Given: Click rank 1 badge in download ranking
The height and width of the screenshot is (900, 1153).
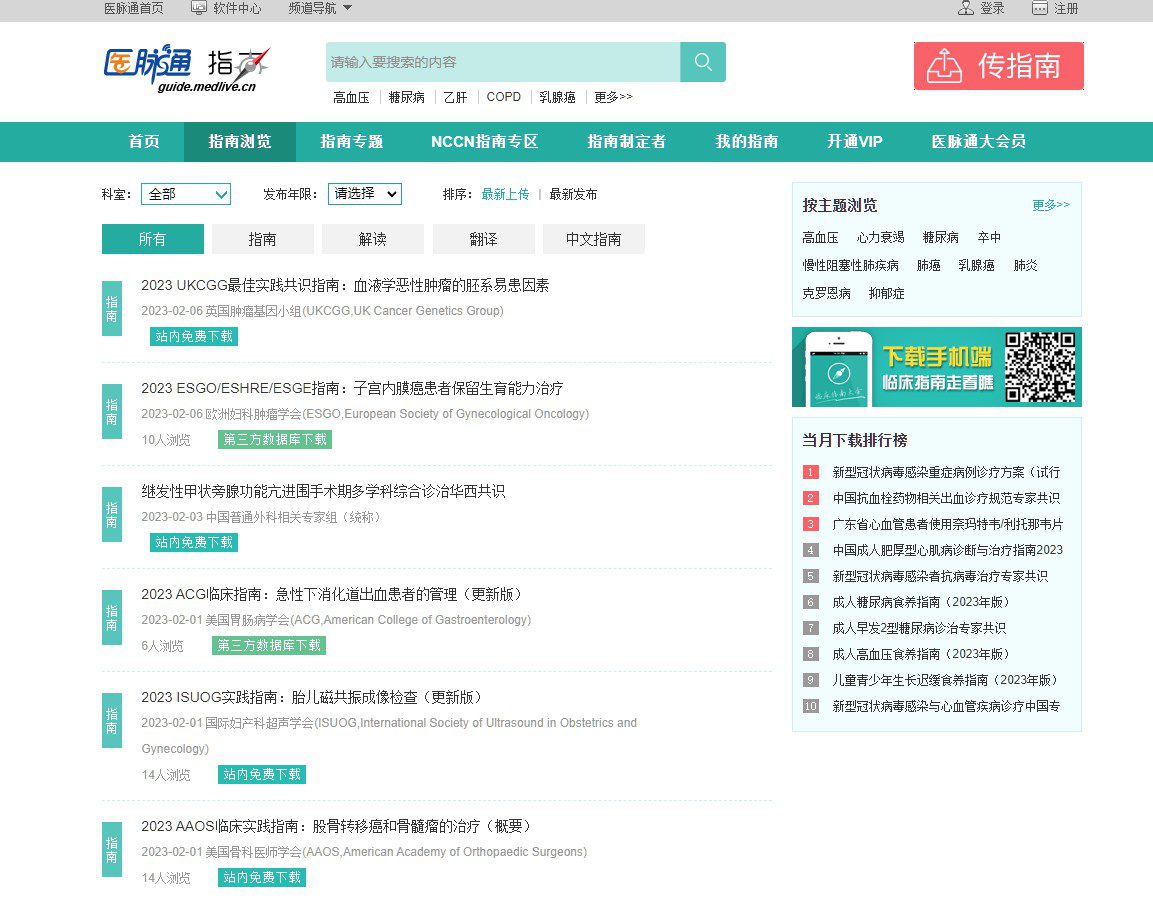Looking at the screenshot, I should pyautogui.click(x=810, y=472).
